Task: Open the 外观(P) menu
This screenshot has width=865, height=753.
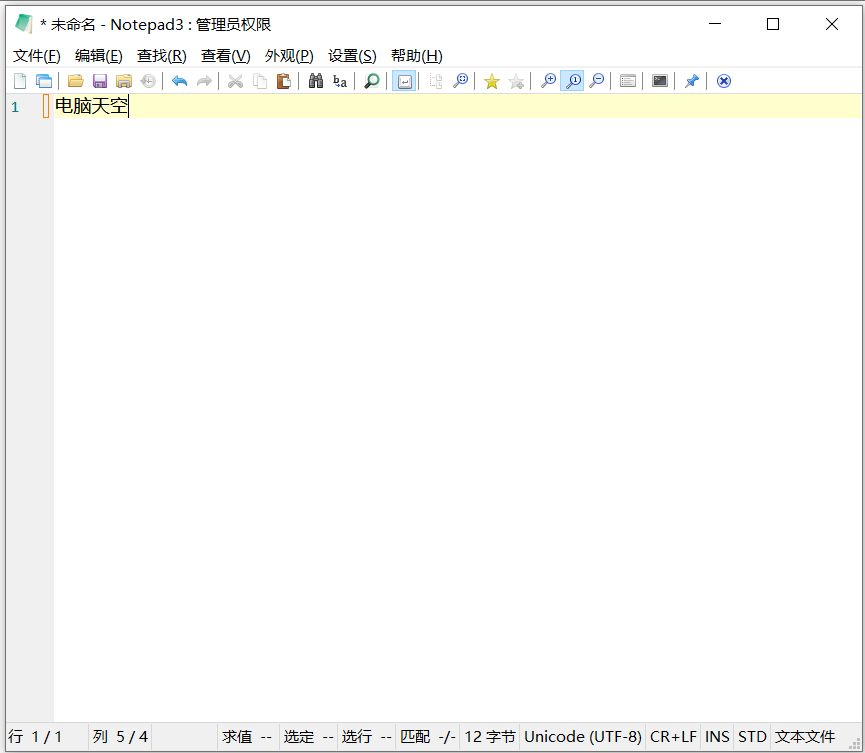Action: [289, 56]
